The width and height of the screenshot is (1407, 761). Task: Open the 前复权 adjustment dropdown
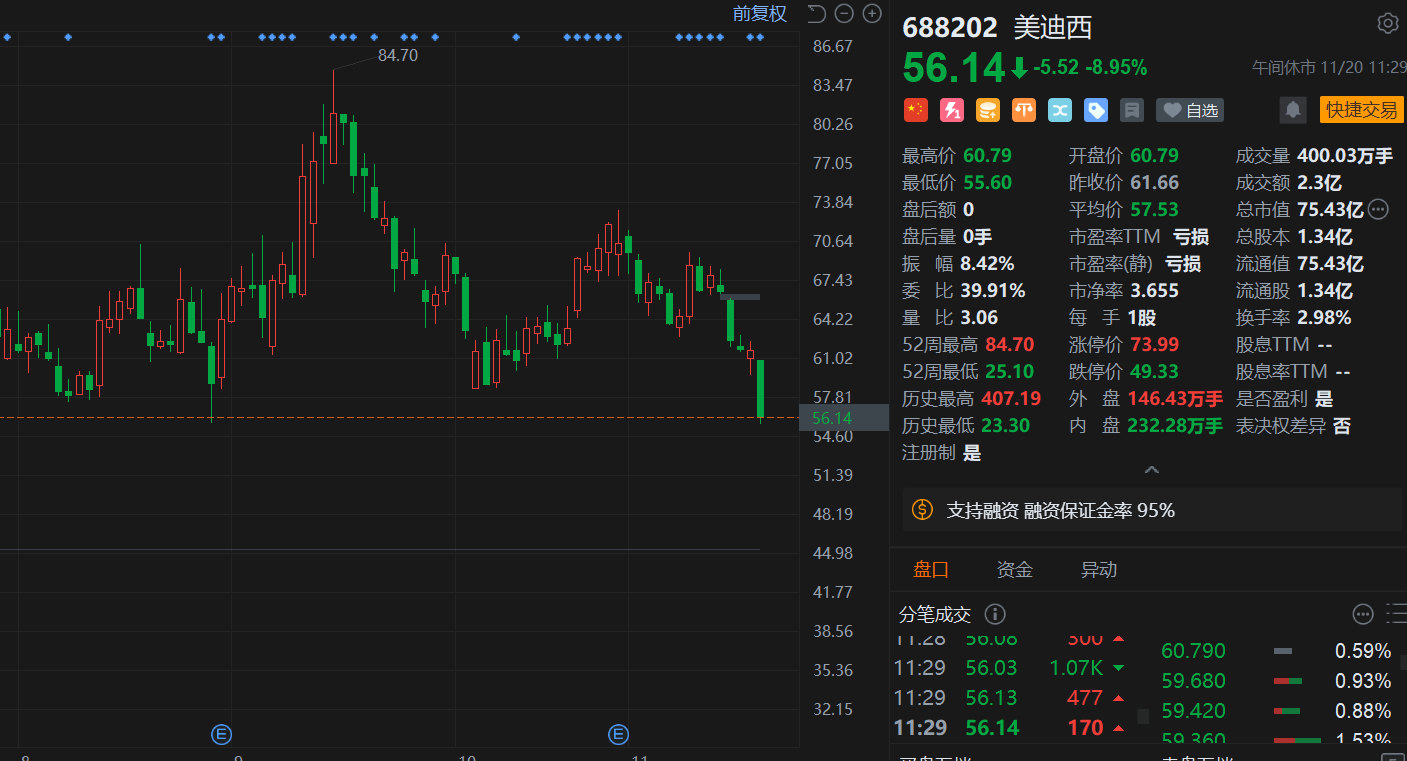coord(759,14)
